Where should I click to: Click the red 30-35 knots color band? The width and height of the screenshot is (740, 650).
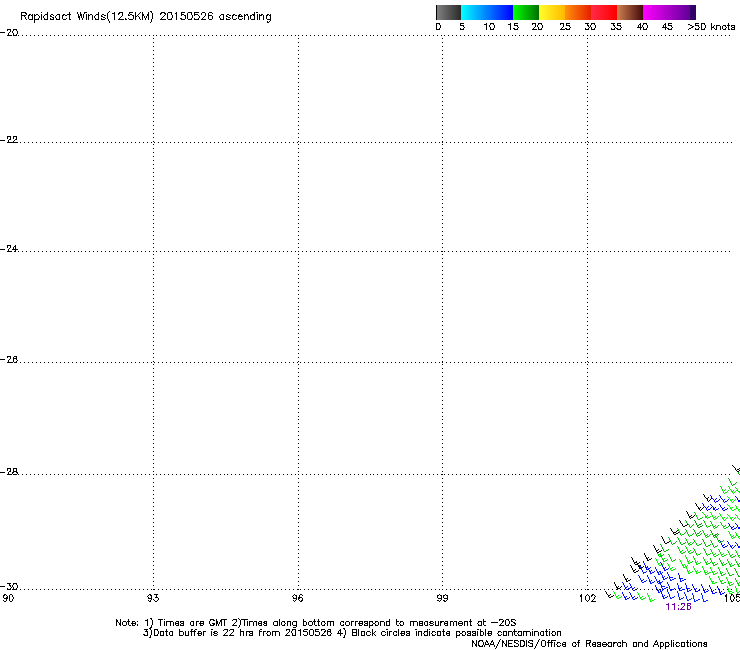point(604,12)
